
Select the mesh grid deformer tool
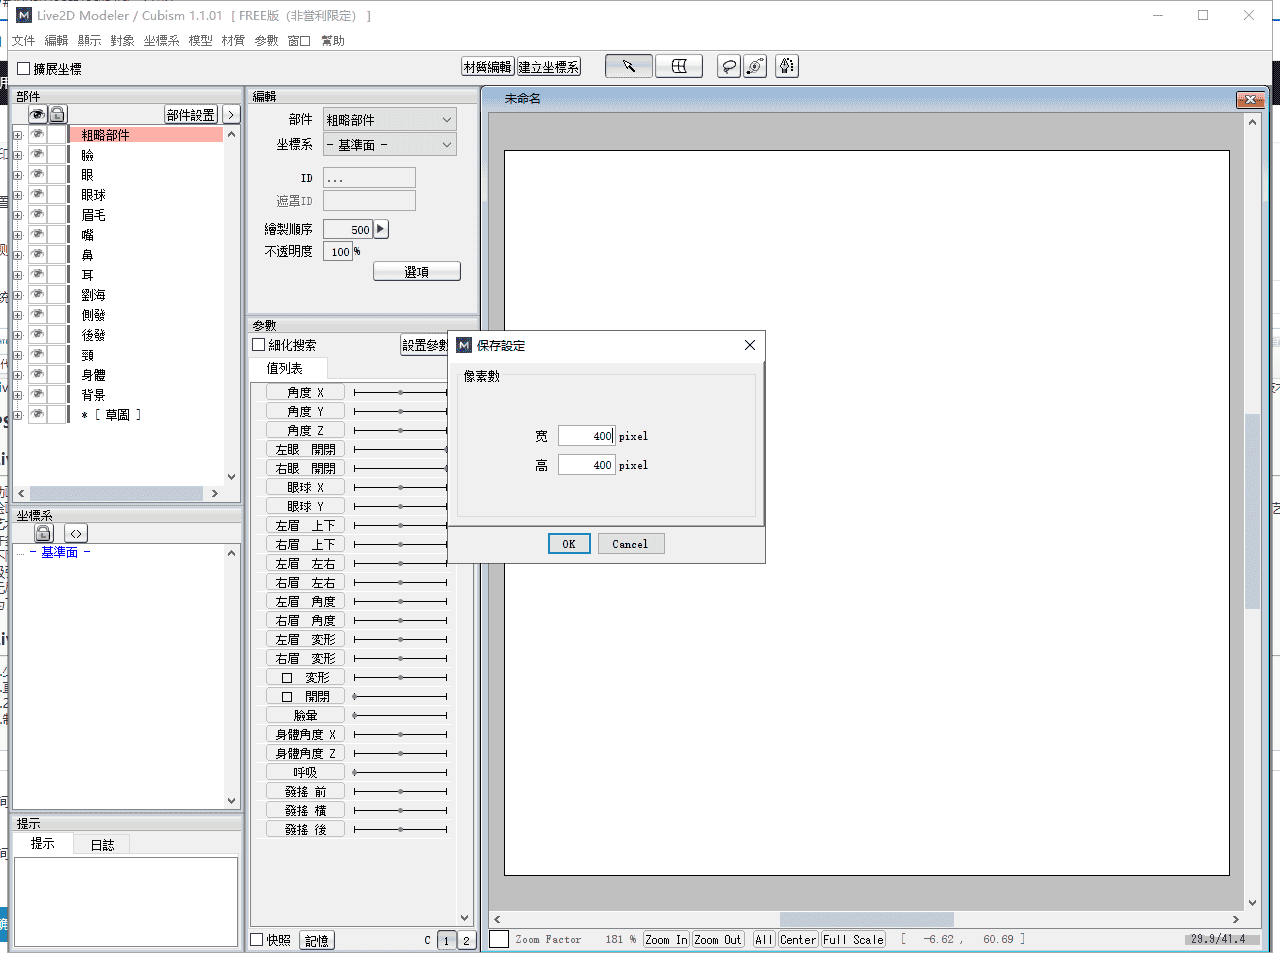coord(679,66)
